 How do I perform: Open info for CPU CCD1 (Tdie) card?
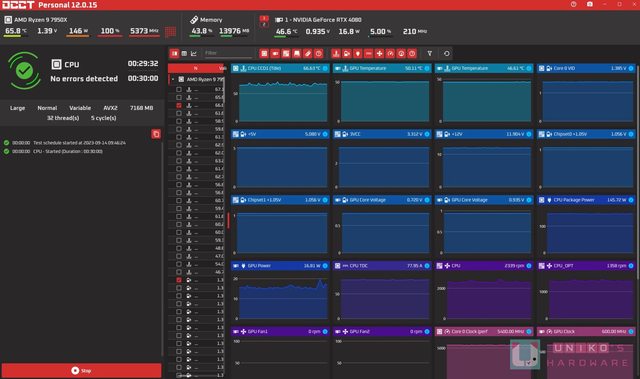tap(325, 68)
